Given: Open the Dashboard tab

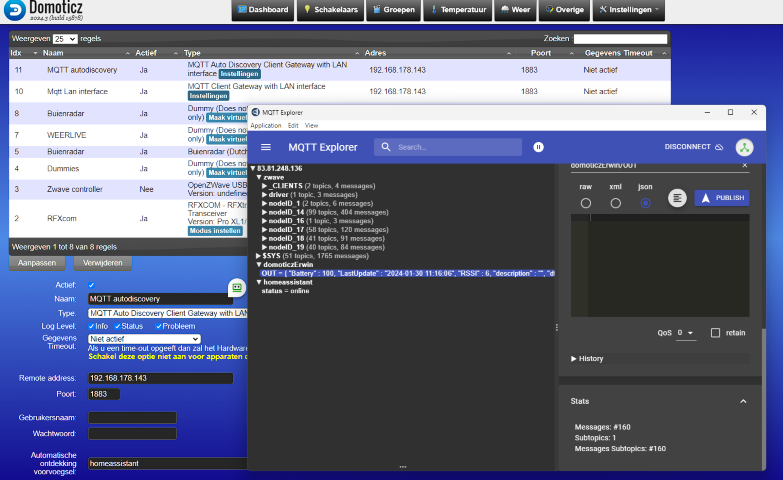Looking at the screenshot, I should [263, 10].
